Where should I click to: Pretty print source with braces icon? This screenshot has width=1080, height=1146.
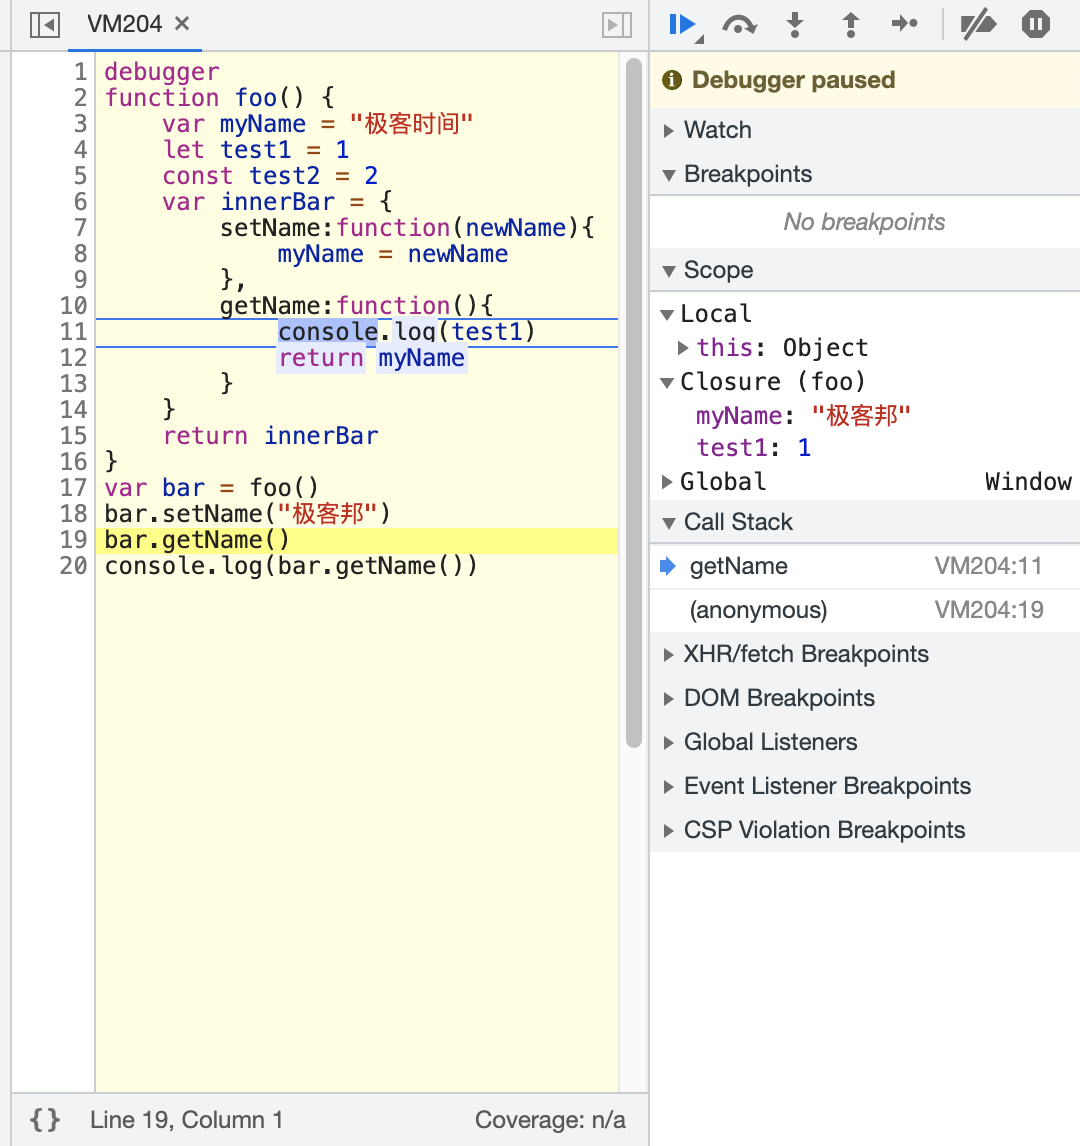click(45, 1120)
